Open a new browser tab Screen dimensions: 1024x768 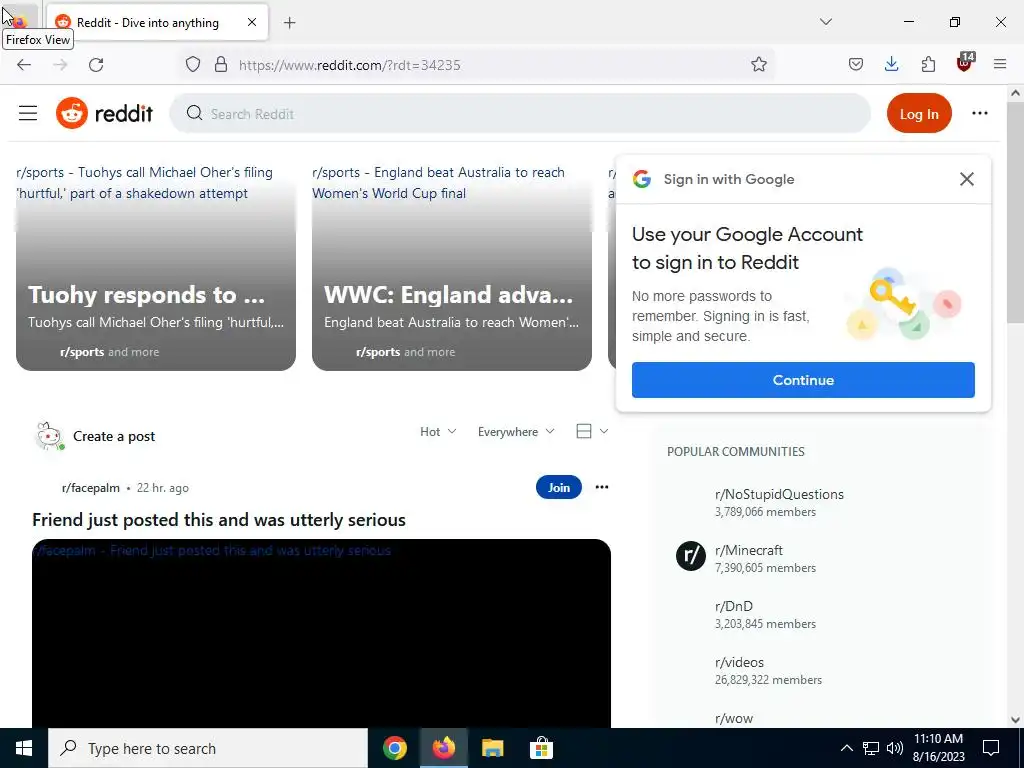[x=290, y=23]
